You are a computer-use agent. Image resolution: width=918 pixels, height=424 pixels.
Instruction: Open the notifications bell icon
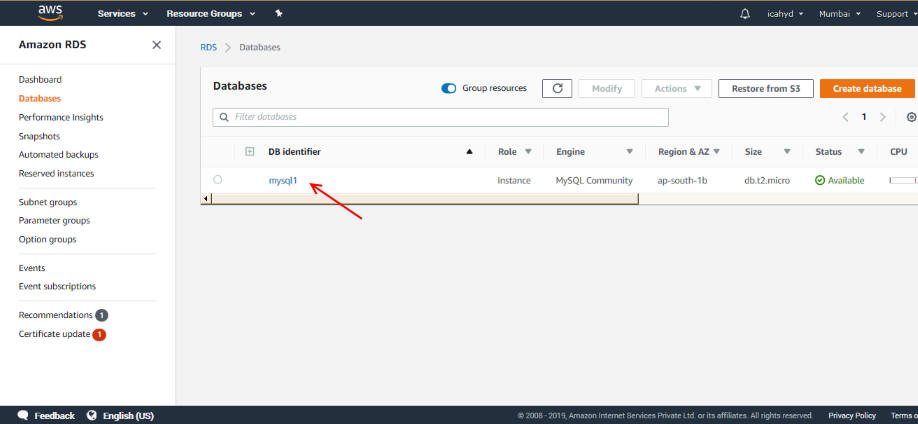tap(745, 13)
